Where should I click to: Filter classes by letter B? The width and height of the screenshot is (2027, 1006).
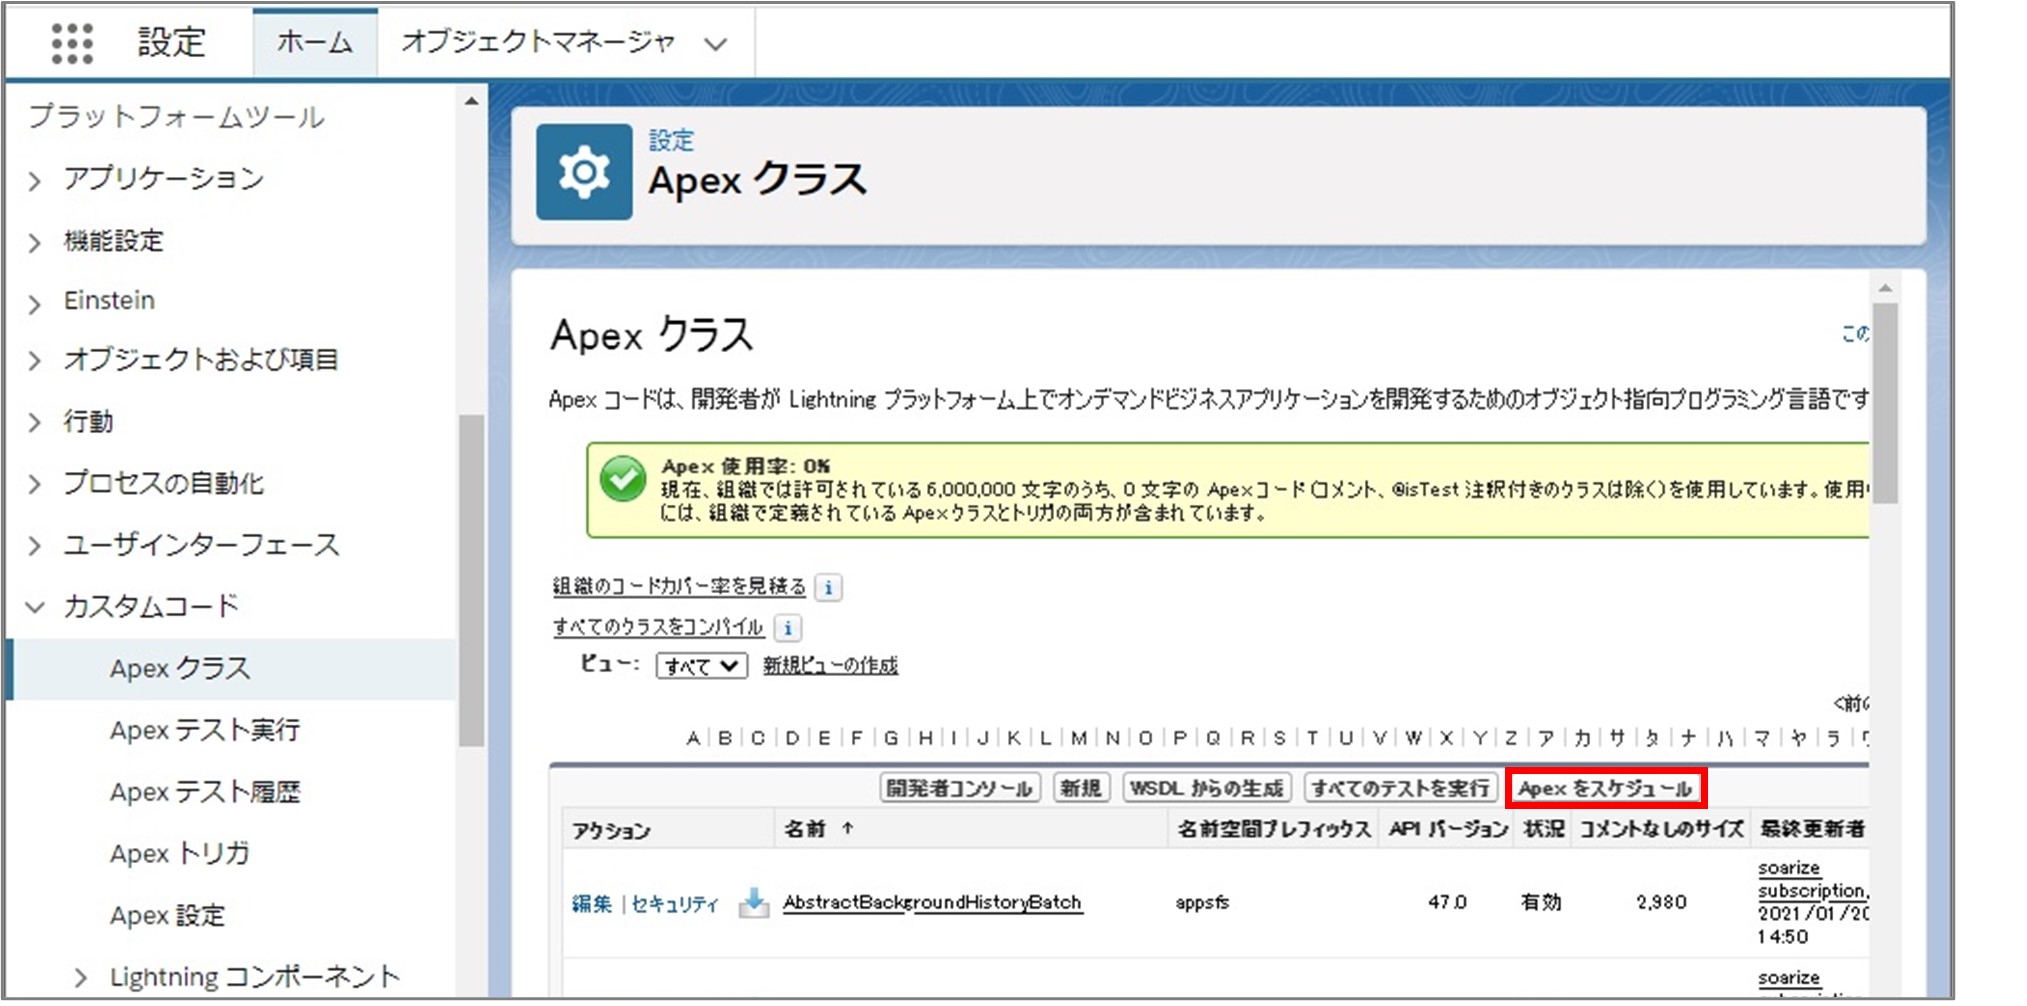point(725,738)
